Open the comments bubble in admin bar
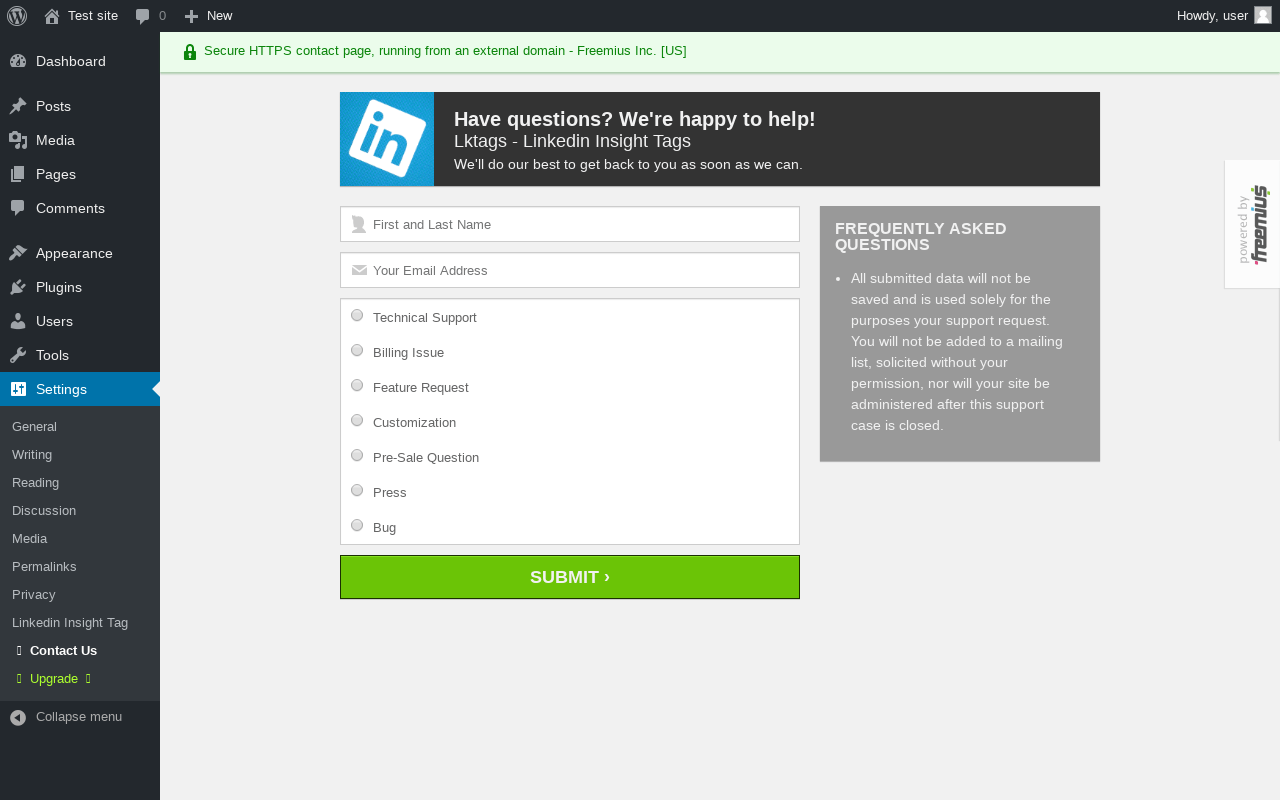Viewport: 1280px width, 800px height. pos(143,16)
